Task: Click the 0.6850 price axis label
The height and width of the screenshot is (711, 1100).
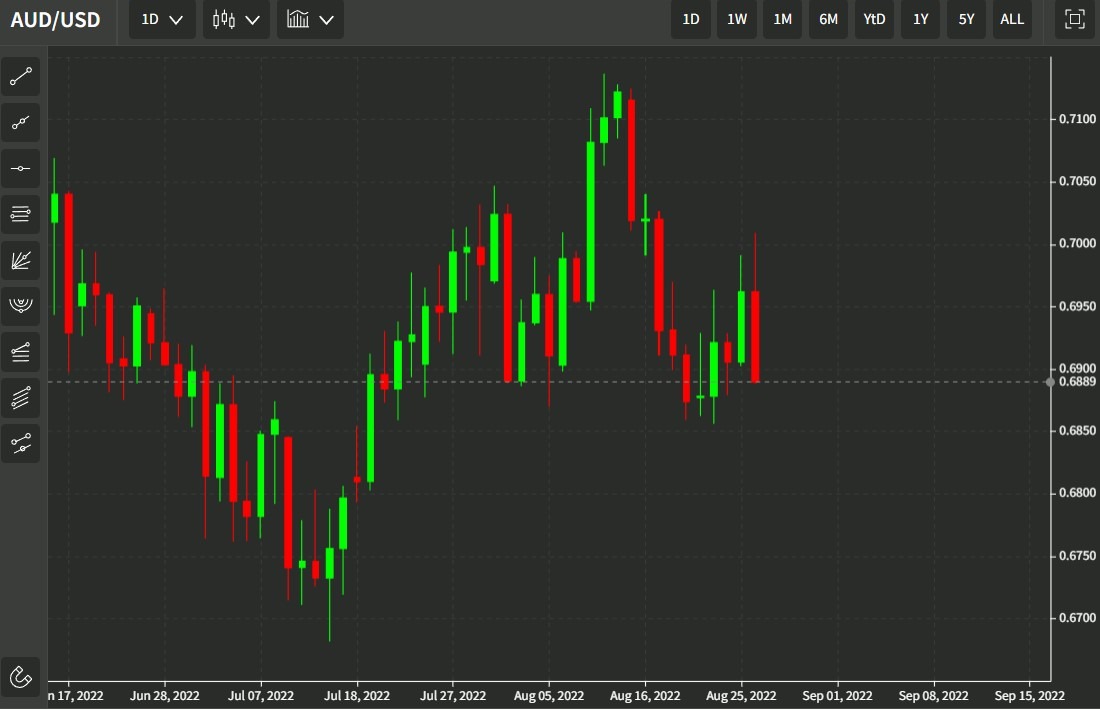Action: pos(1077,431)
